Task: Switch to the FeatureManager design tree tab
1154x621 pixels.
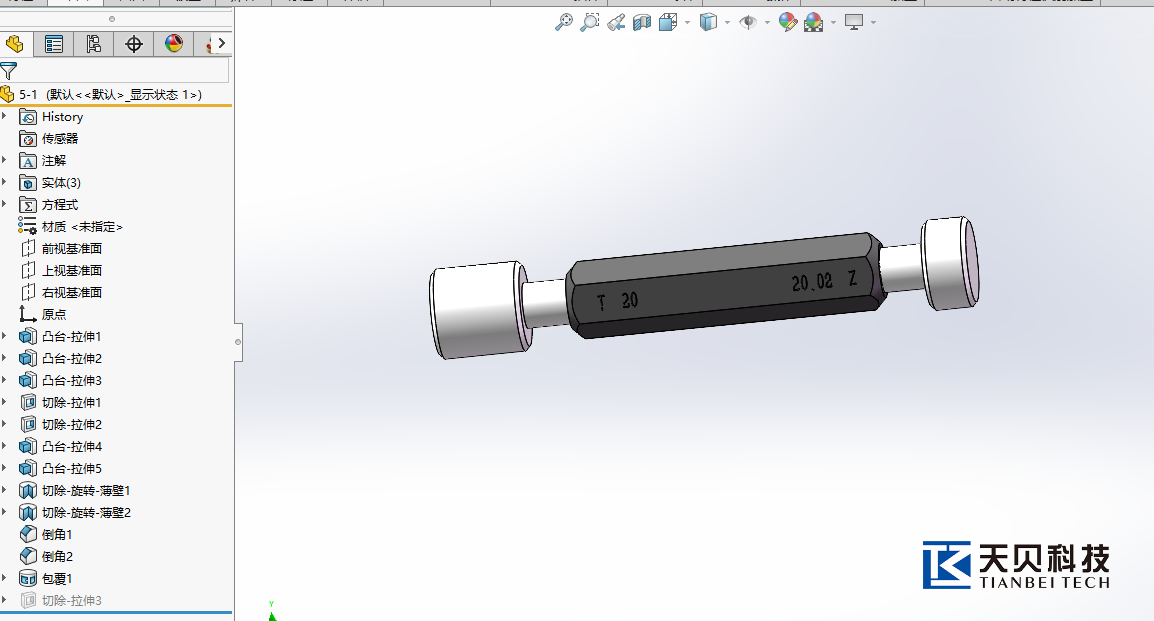Action: click(x=15, y=44)
